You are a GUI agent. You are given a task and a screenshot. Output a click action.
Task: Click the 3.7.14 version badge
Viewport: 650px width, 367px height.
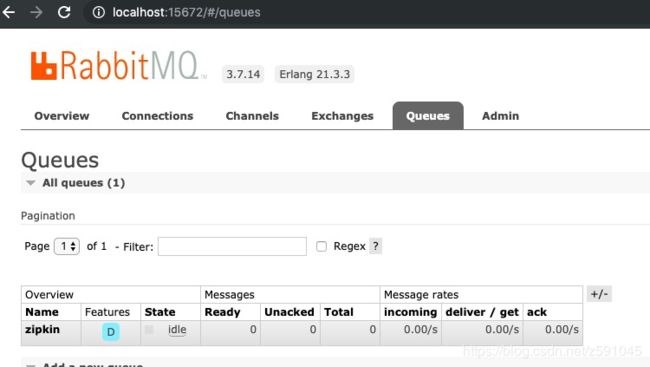click(243, 74)
